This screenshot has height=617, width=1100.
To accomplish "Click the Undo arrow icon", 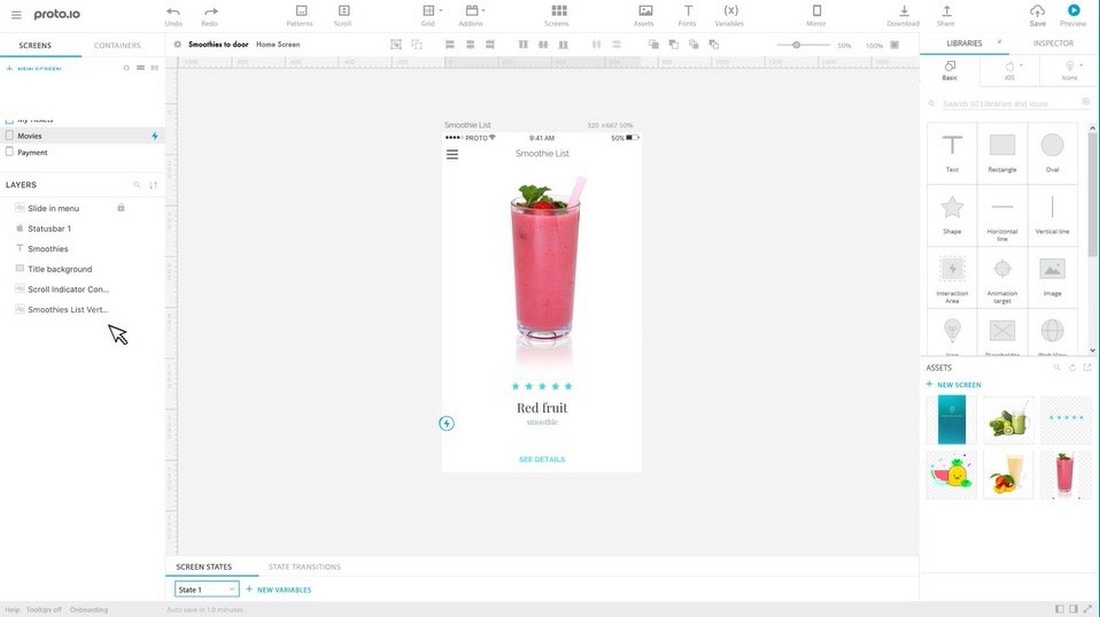I will [173, 11].
